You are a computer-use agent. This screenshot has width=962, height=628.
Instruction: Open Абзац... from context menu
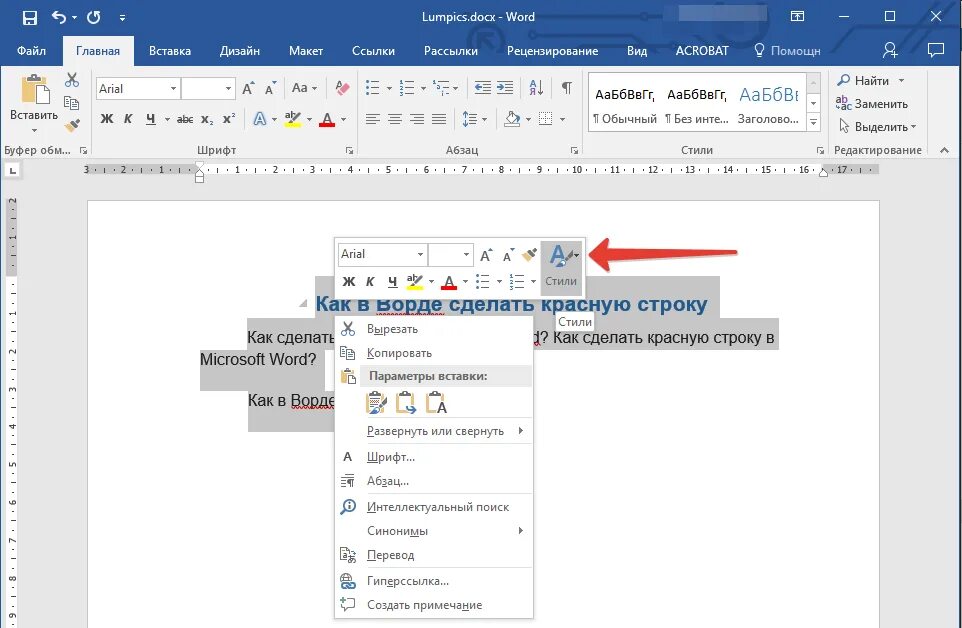(x=434, y=481)
